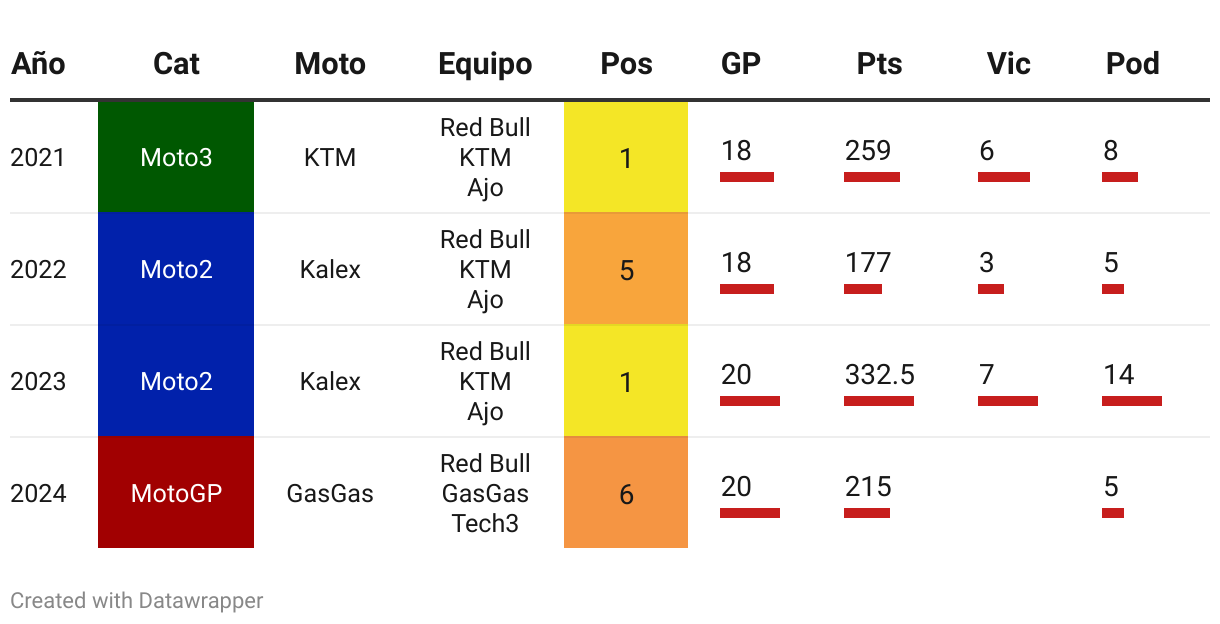Click the blue Moto2 cell for 2022

(x=176, y=269)
